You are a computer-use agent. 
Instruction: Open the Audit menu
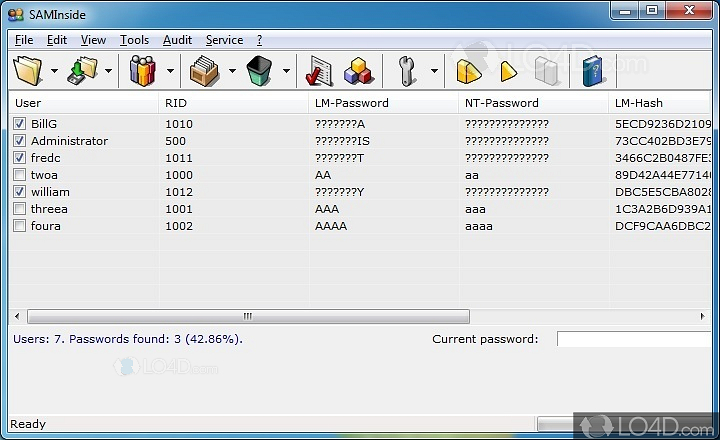[x=177, y=40]
